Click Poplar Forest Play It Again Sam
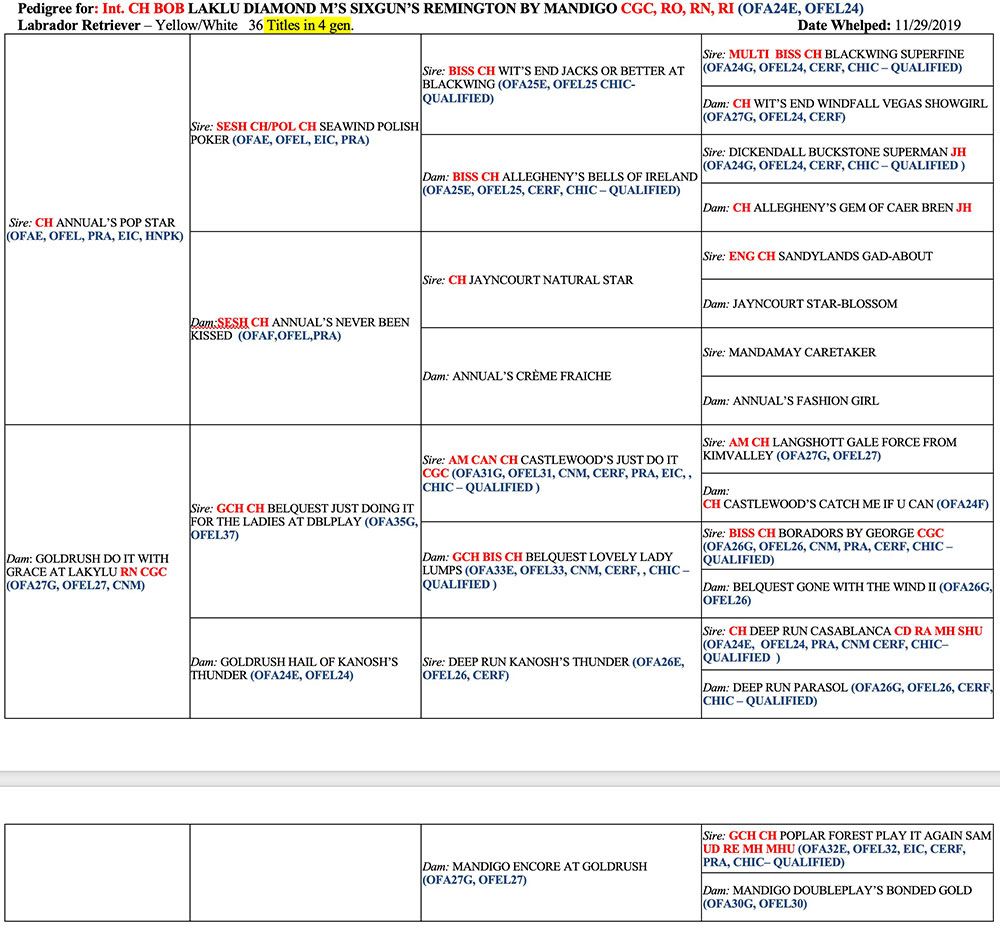 [x=848, y=848]
